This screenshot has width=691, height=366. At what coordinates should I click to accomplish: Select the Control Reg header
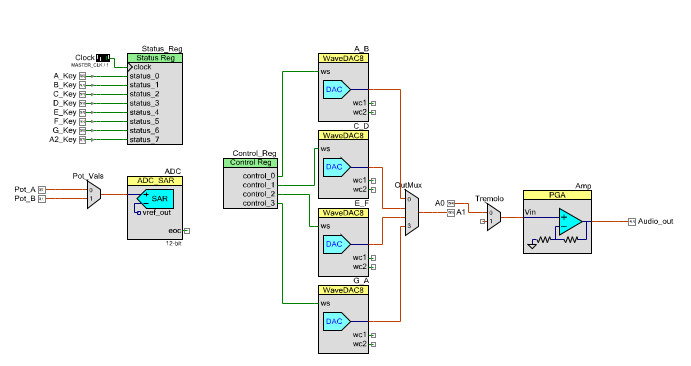(251, 163)
